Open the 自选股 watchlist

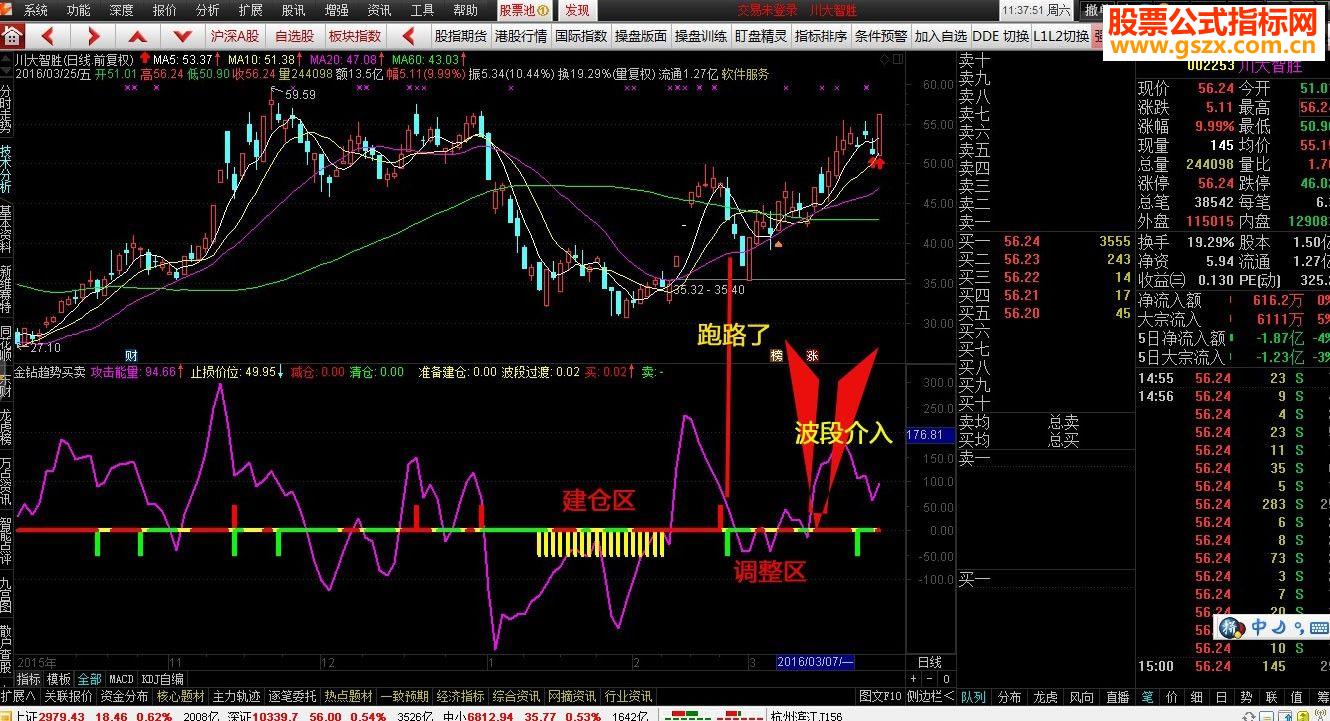[x=294, y=36]
